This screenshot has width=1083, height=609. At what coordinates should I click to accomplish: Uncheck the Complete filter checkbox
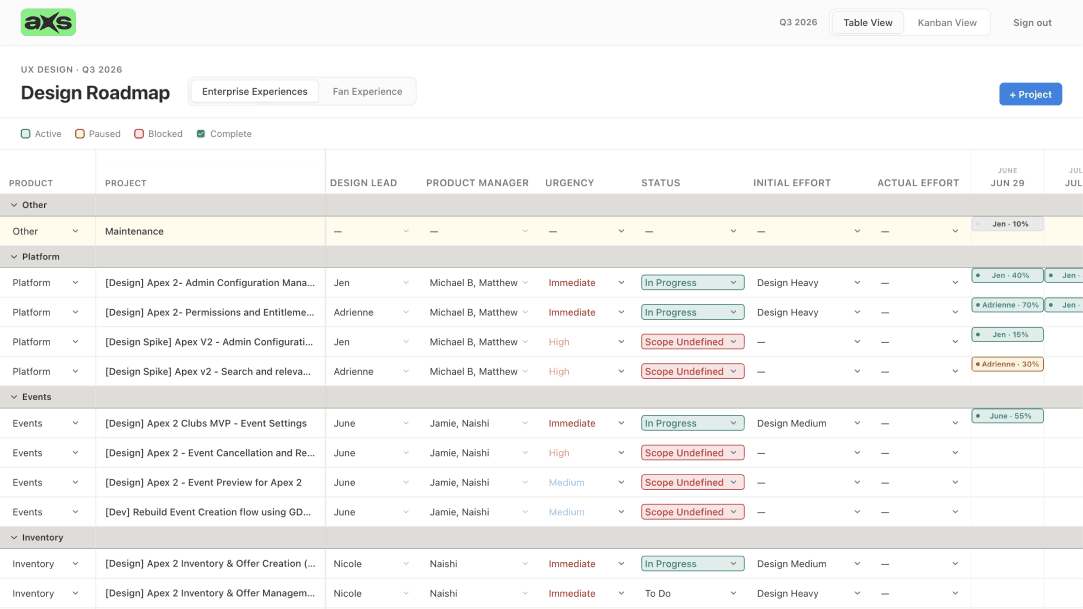point(201,134)
